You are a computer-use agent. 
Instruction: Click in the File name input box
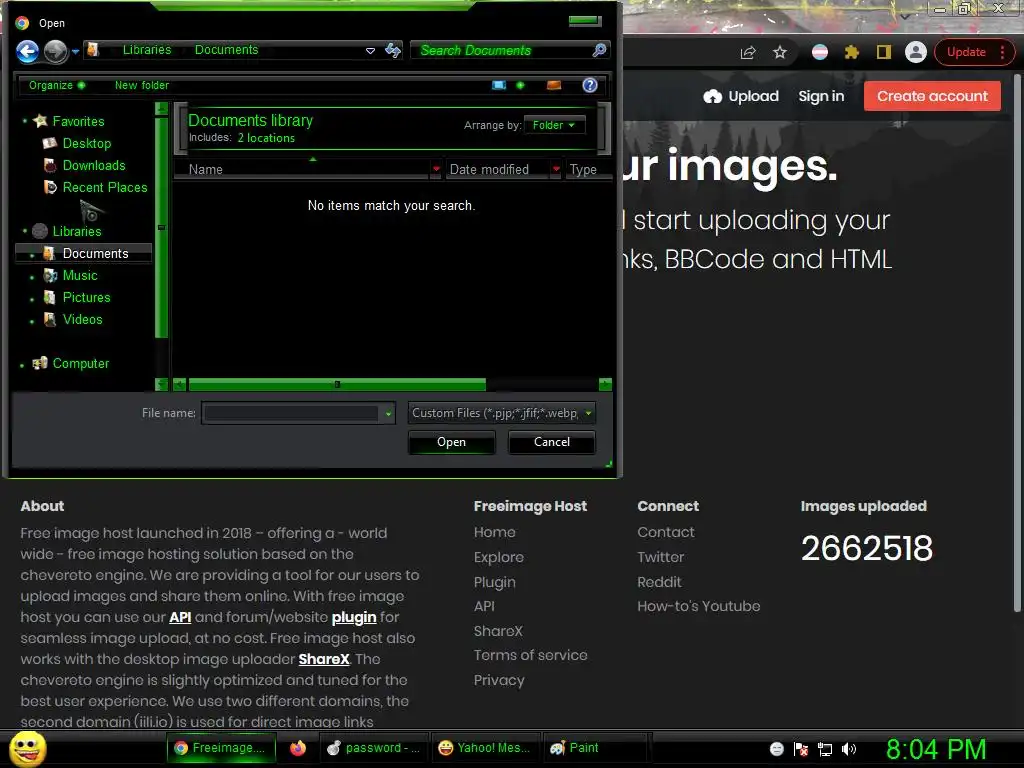pos(291,413)
